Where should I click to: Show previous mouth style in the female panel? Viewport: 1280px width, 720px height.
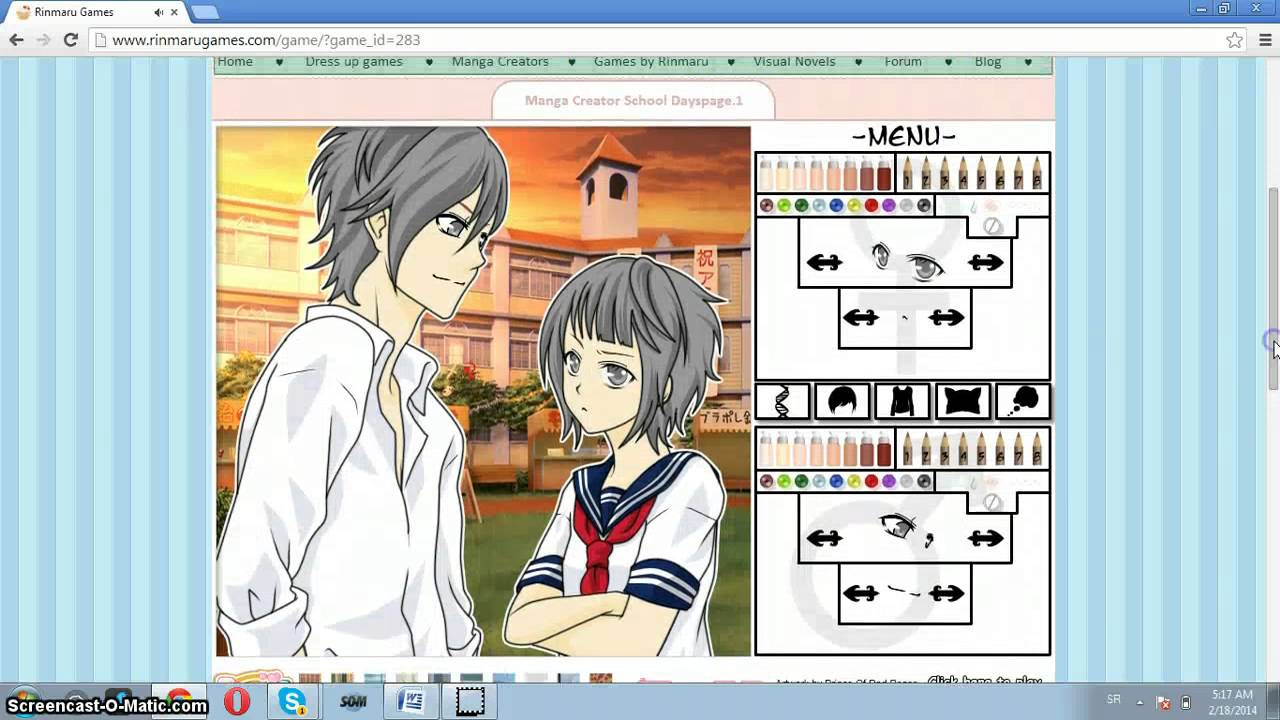click(x=860, y=318)
